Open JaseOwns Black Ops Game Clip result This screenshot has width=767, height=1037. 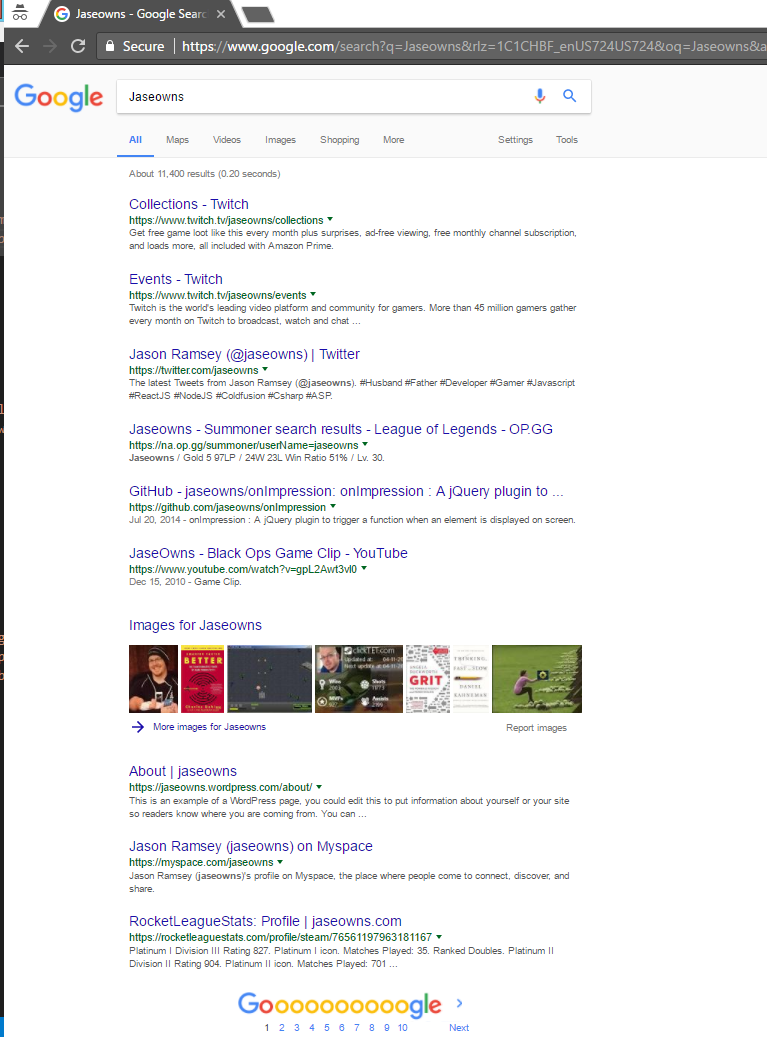[x=268, y=553]
